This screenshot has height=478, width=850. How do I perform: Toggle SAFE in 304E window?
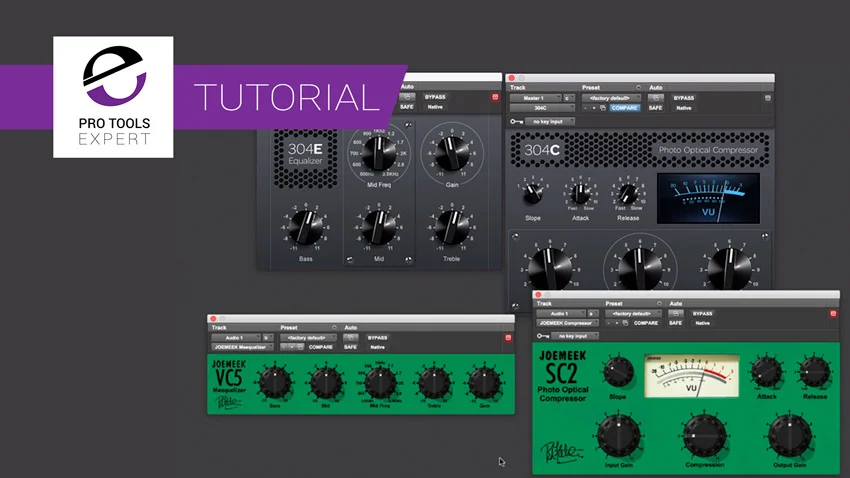point(407,107)
